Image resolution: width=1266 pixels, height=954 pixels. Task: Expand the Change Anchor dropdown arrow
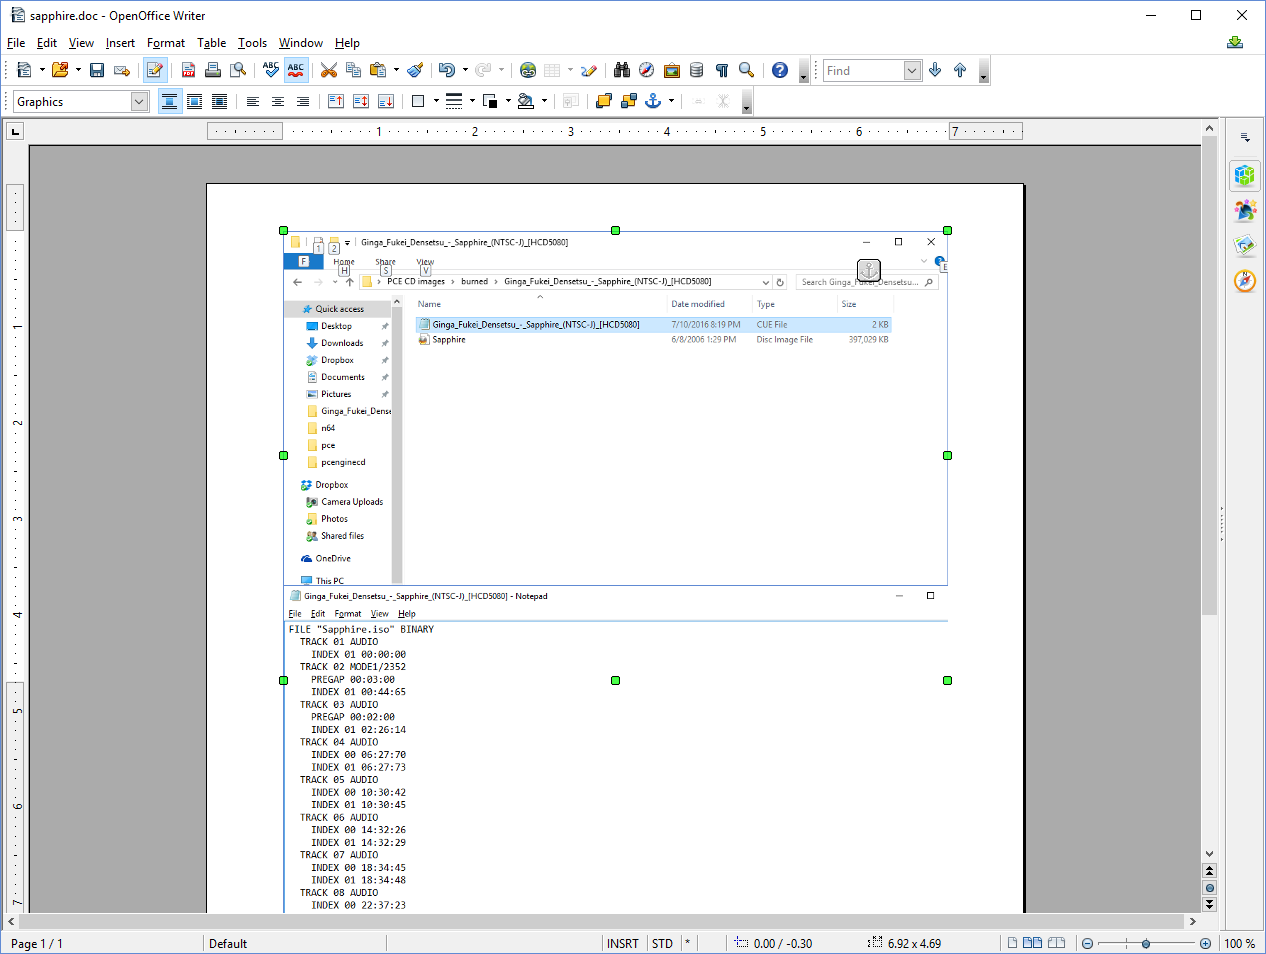pyautogui.click(x=671, y=101)
